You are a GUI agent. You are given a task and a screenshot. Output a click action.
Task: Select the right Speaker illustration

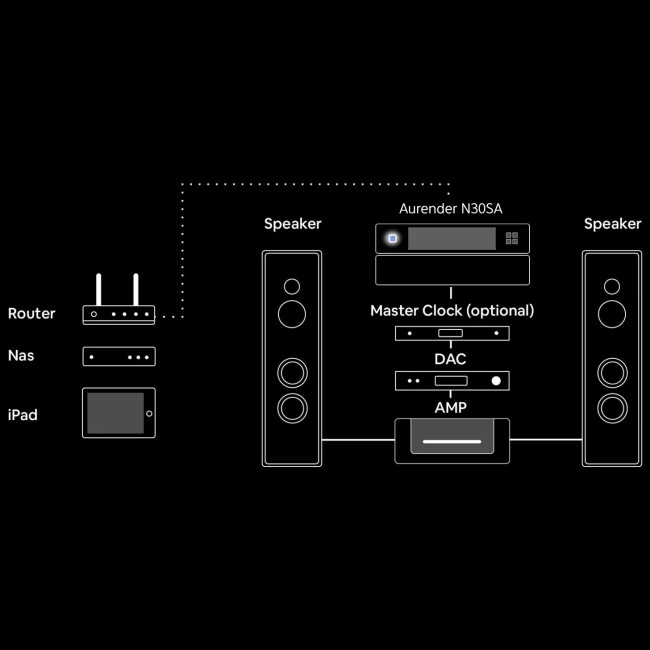pyautogui.click(x=612, y=359)
